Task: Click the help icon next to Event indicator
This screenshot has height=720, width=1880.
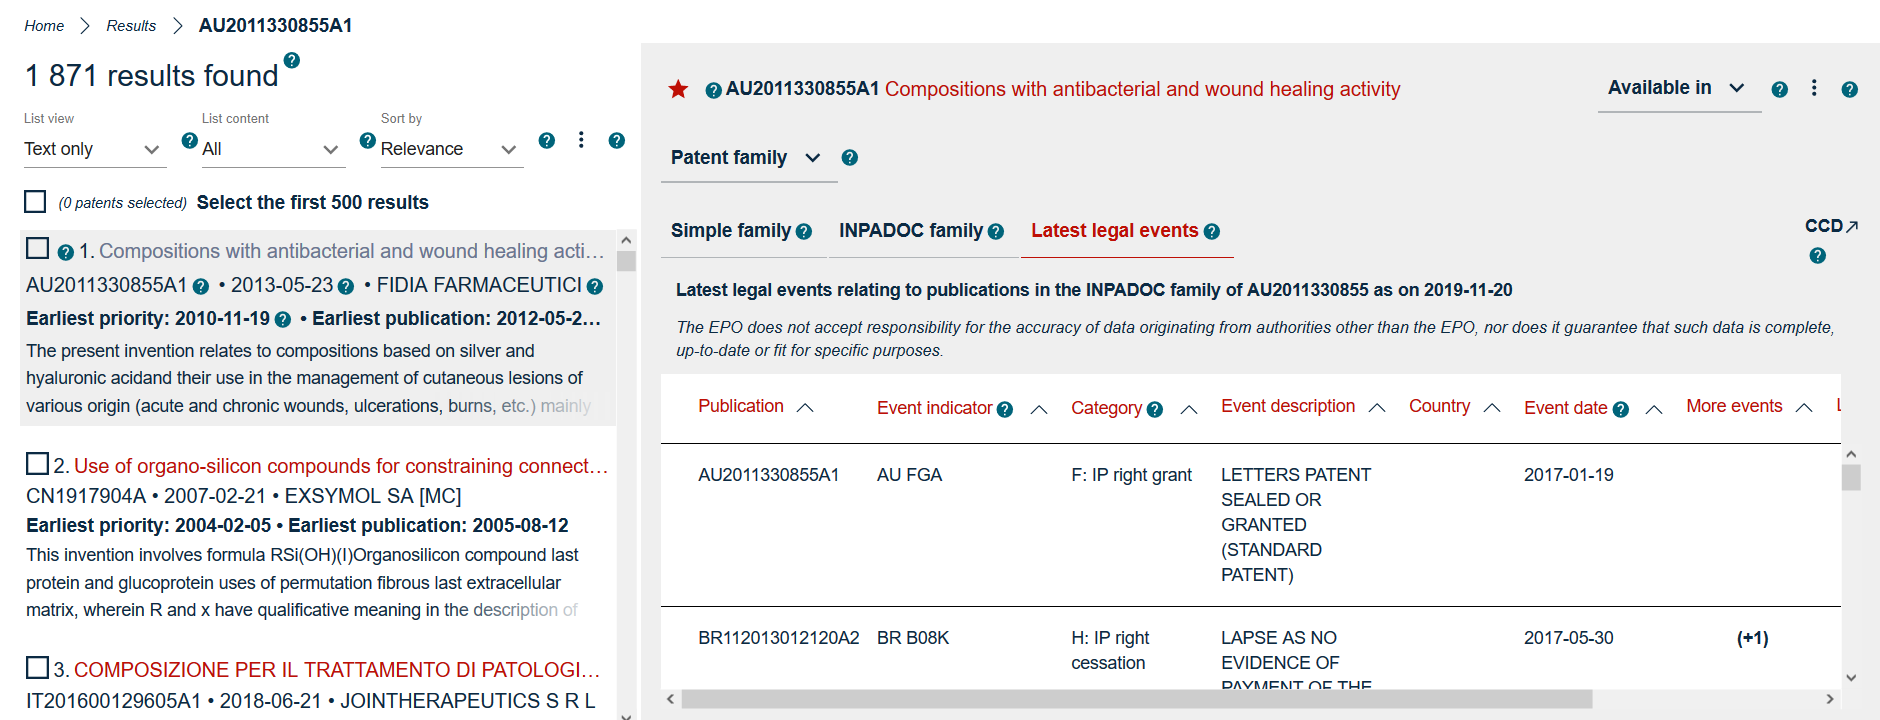Action: [1005, 409]
